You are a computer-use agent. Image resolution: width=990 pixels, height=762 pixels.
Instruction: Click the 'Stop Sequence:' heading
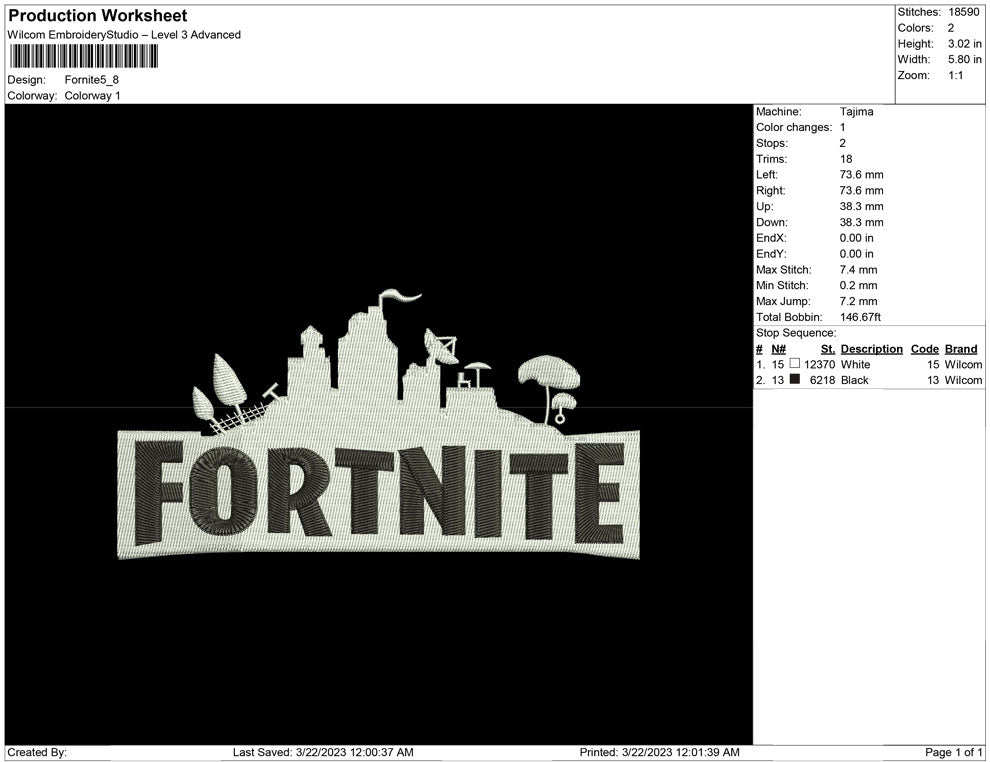(x=796, y=333)
